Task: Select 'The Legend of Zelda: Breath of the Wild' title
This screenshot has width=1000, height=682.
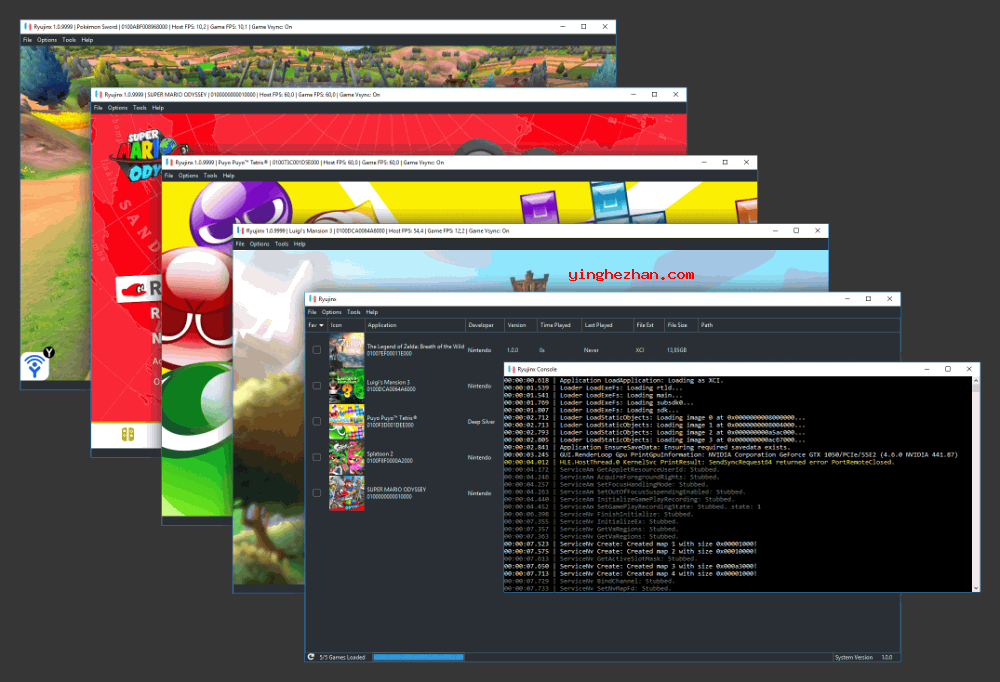Action: point(415,346)
